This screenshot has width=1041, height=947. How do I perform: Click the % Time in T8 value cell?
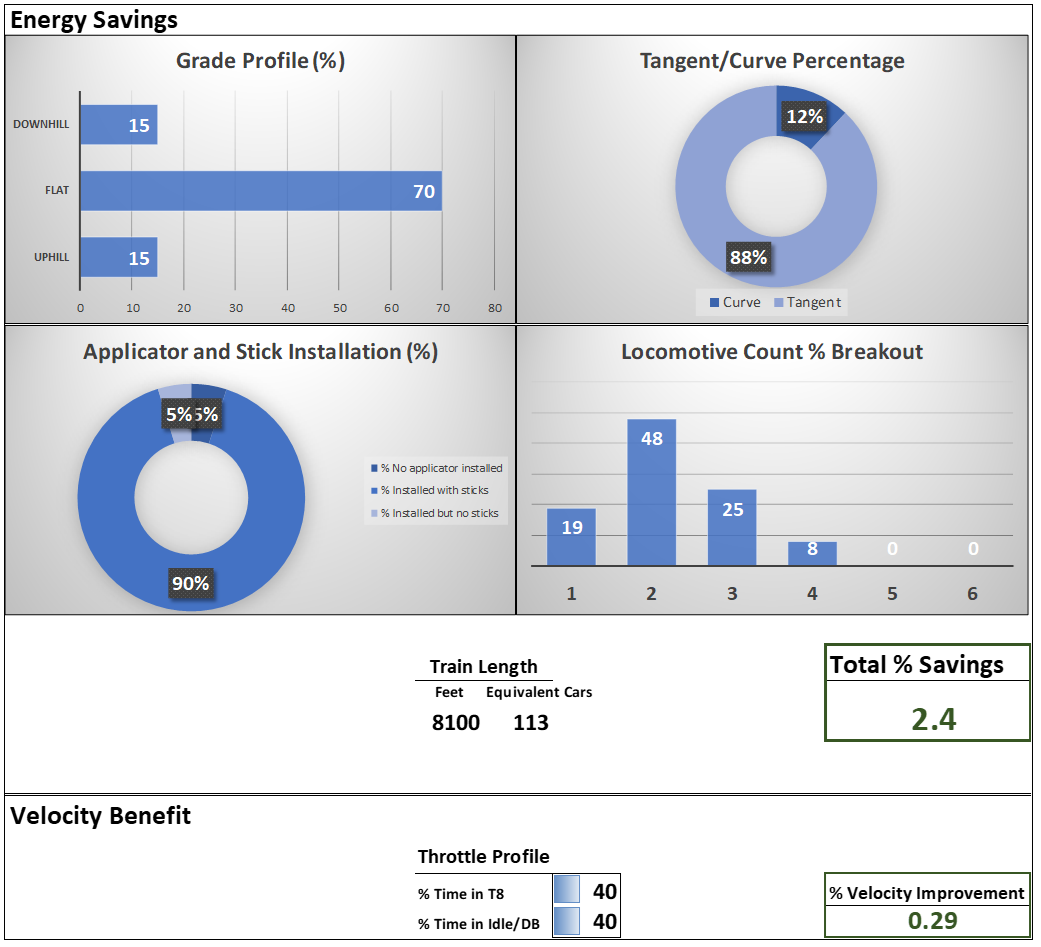point(587,892)
